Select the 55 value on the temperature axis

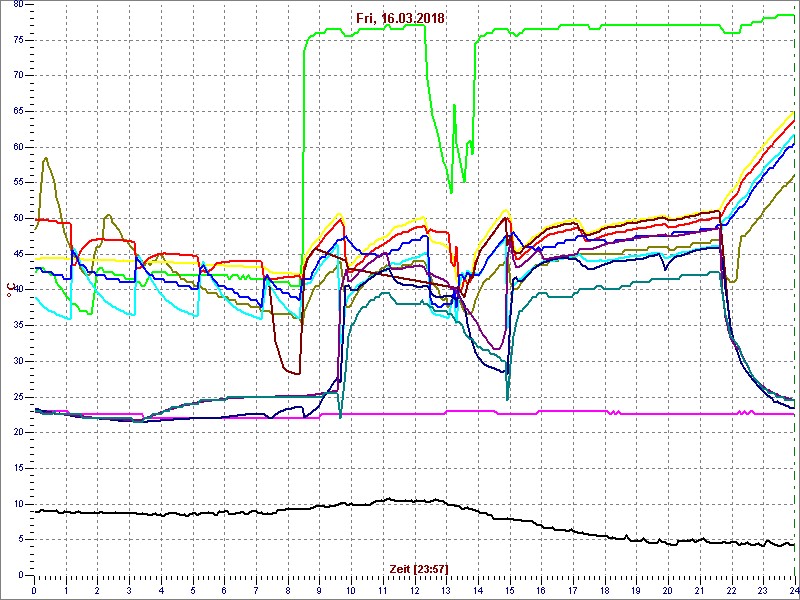point(18,183)
